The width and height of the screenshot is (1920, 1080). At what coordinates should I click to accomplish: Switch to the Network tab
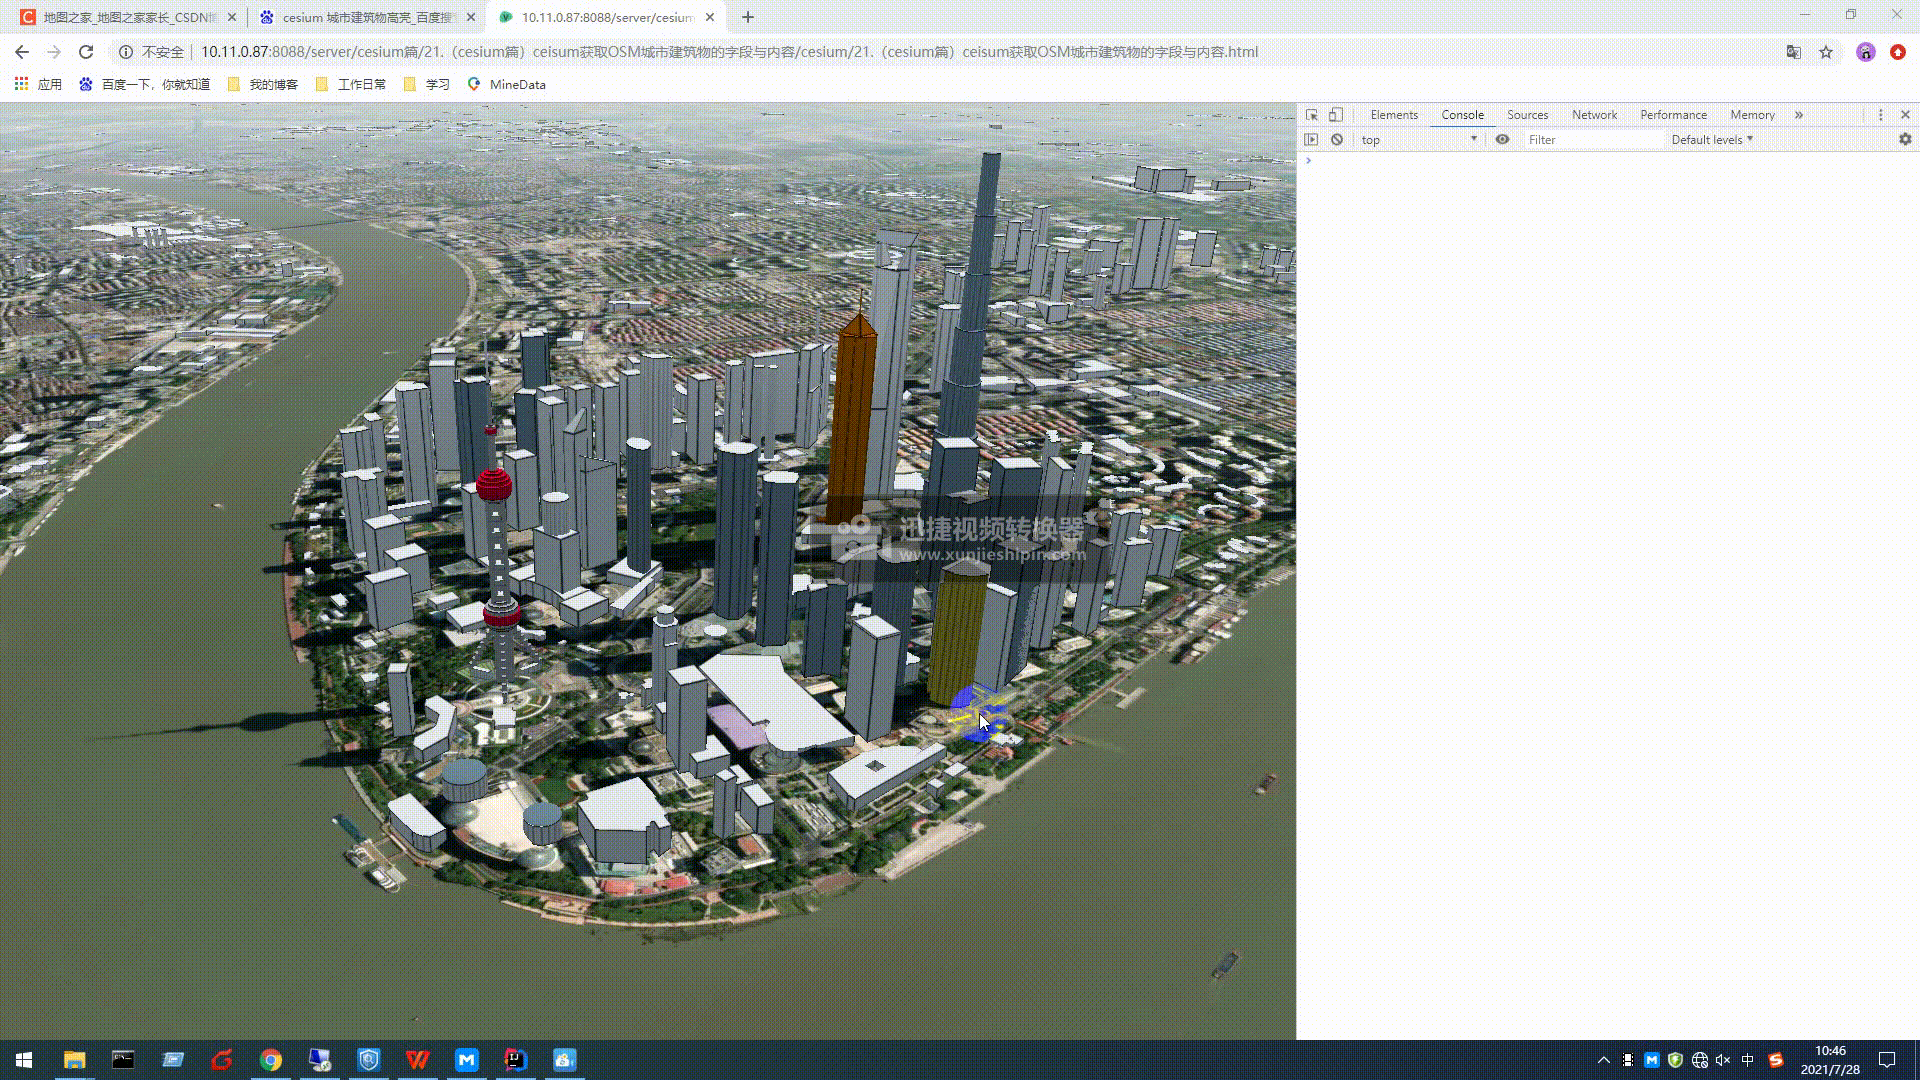click(1594, 115)
